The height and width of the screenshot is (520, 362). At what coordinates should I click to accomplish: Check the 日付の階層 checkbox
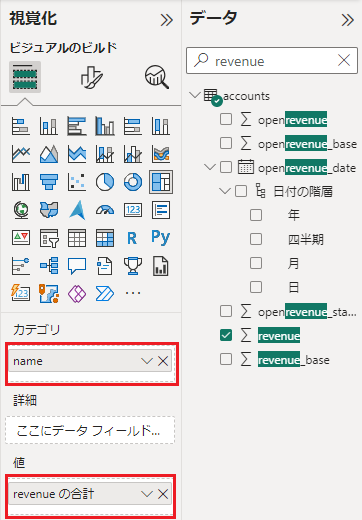click(x=241, y=191)
